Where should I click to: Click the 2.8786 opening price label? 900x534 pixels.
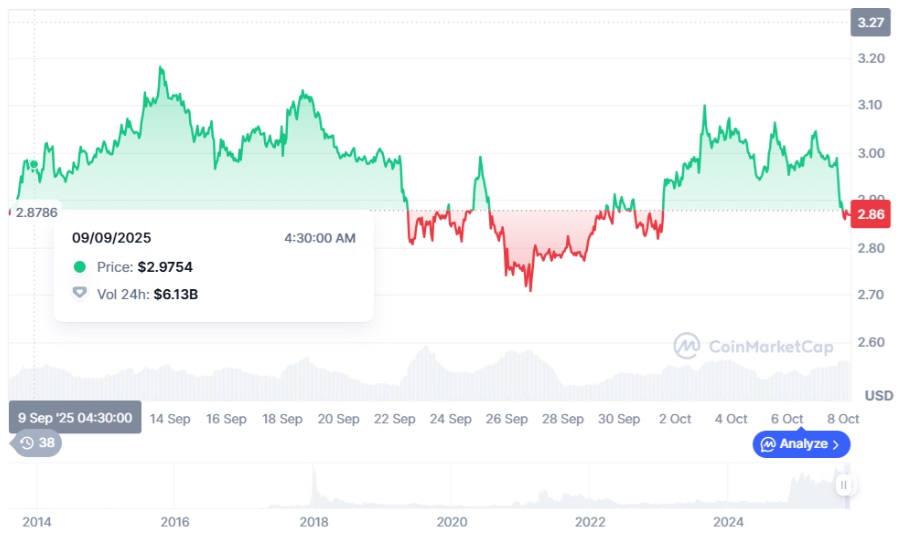coord(36,211)
